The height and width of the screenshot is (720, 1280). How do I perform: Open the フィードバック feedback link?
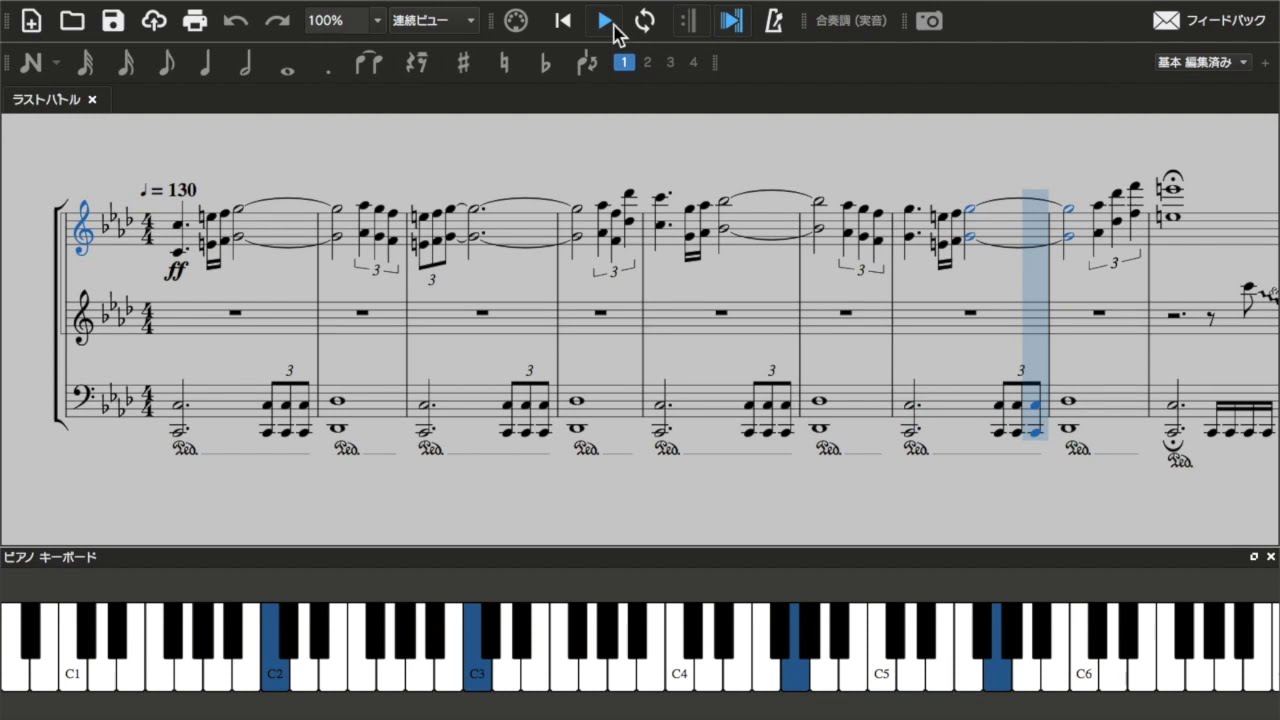[x=1209, y=20]
